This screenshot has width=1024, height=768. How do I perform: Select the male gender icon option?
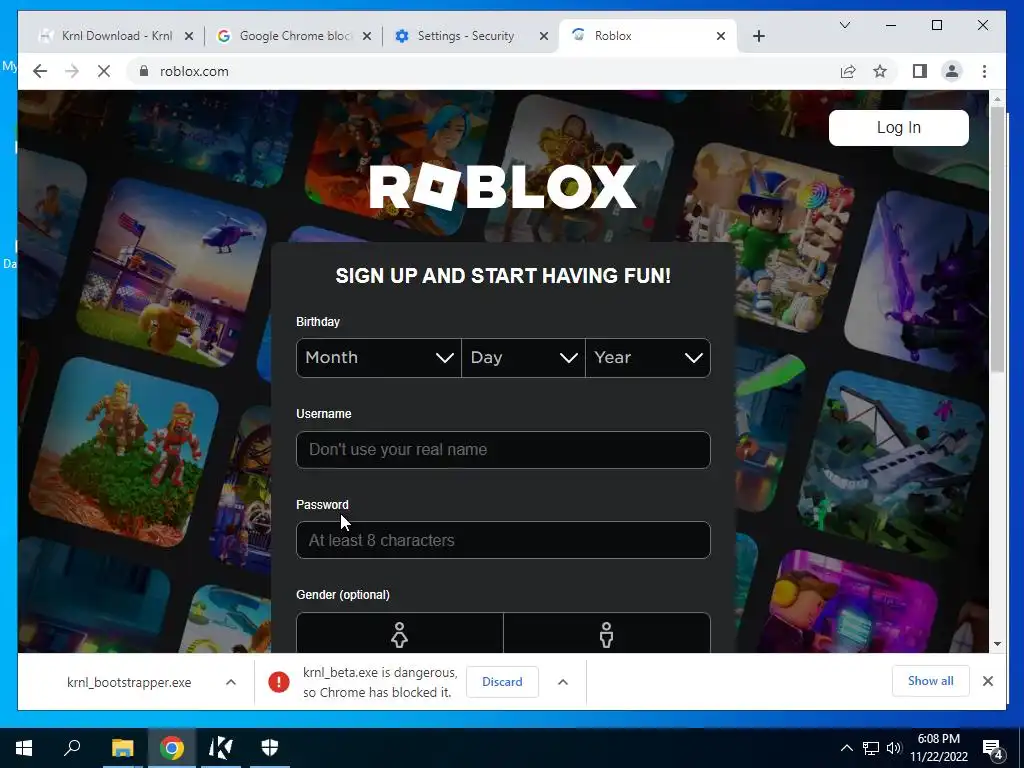pyautogui.click(x=607, y=634)
